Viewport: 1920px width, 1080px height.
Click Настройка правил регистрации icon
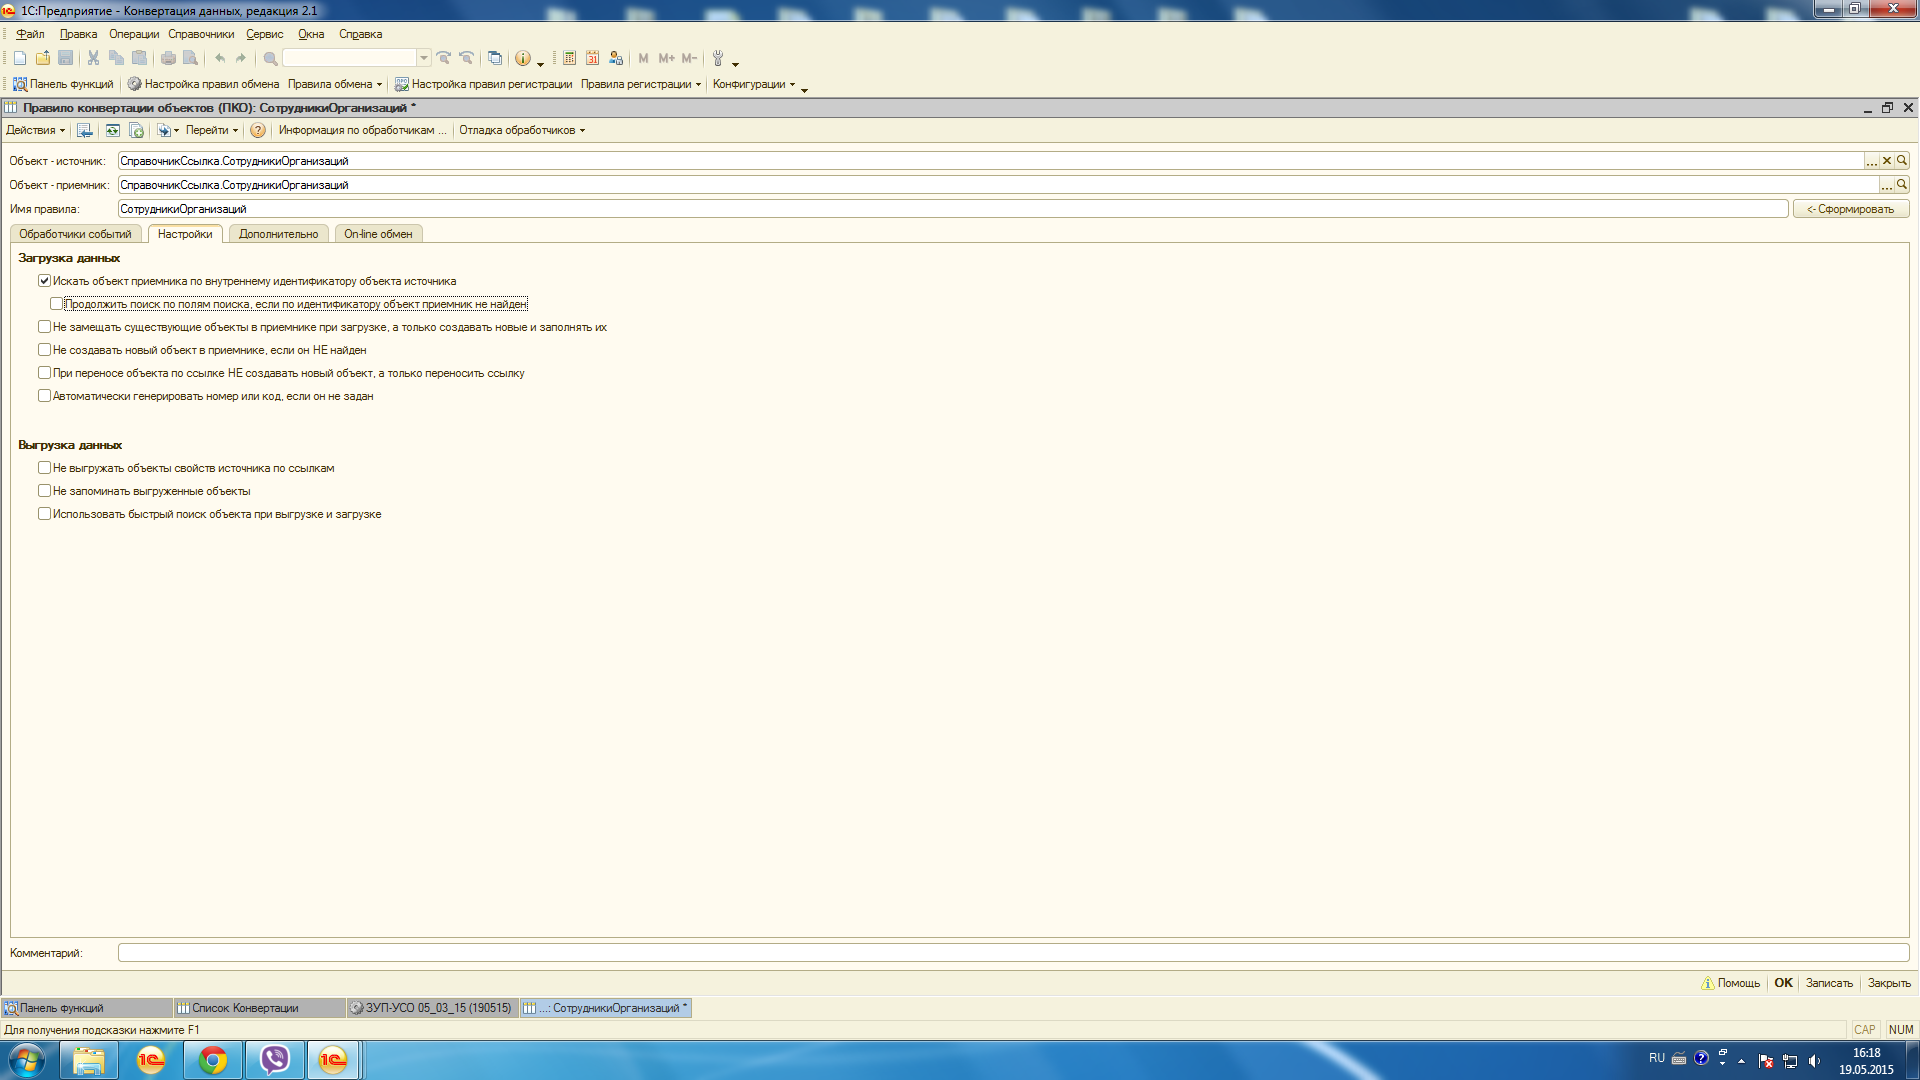402,84
